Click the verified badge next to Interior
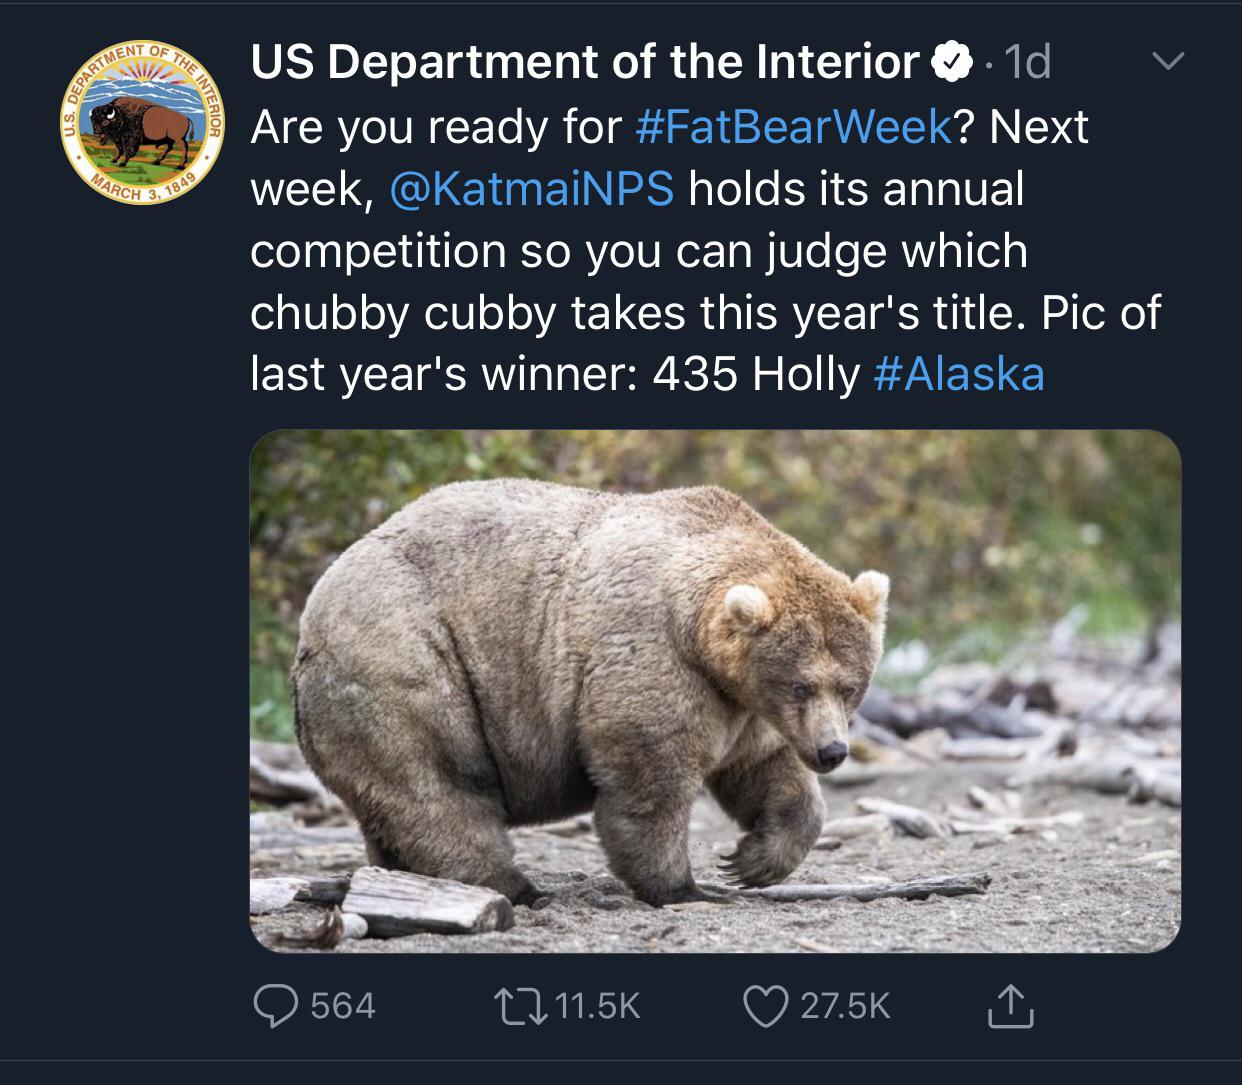The height and width of the screenshot is (1085, 1242). (952, 63)
